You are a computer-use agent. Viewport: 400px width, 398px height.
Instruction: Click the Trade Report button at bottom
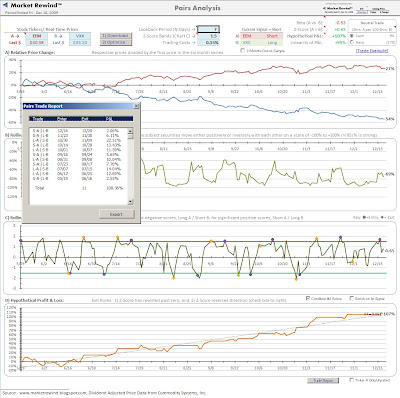coord(323,380)
